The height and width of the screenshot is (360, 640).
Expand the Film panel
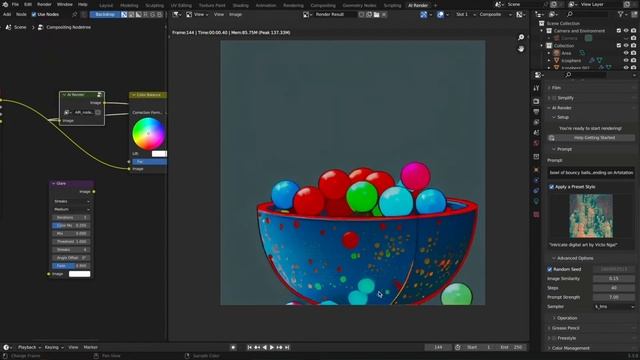tap(556, 88)
